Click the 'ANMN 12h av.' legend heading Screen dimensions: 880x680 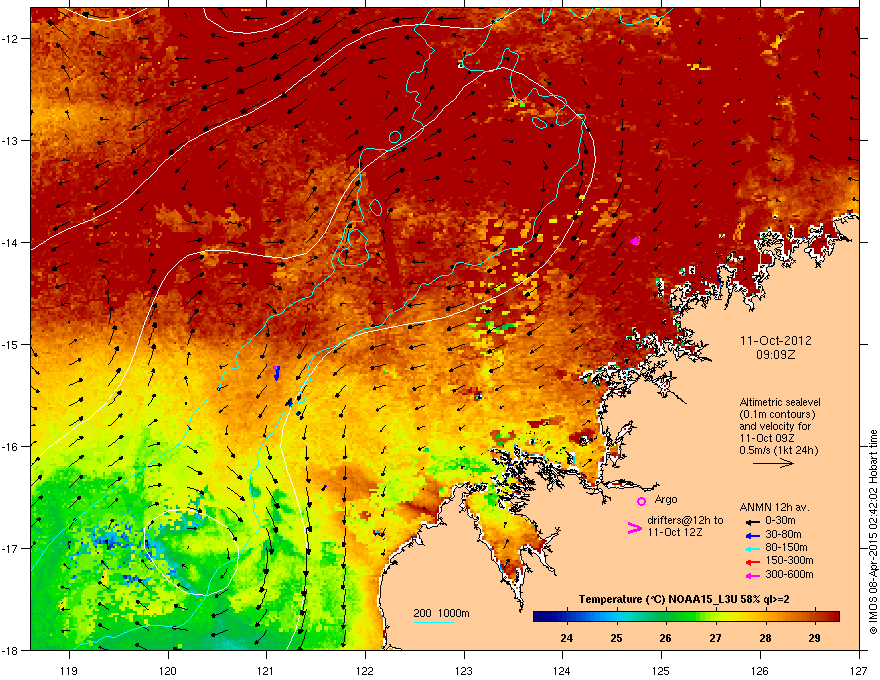point(774,507)
